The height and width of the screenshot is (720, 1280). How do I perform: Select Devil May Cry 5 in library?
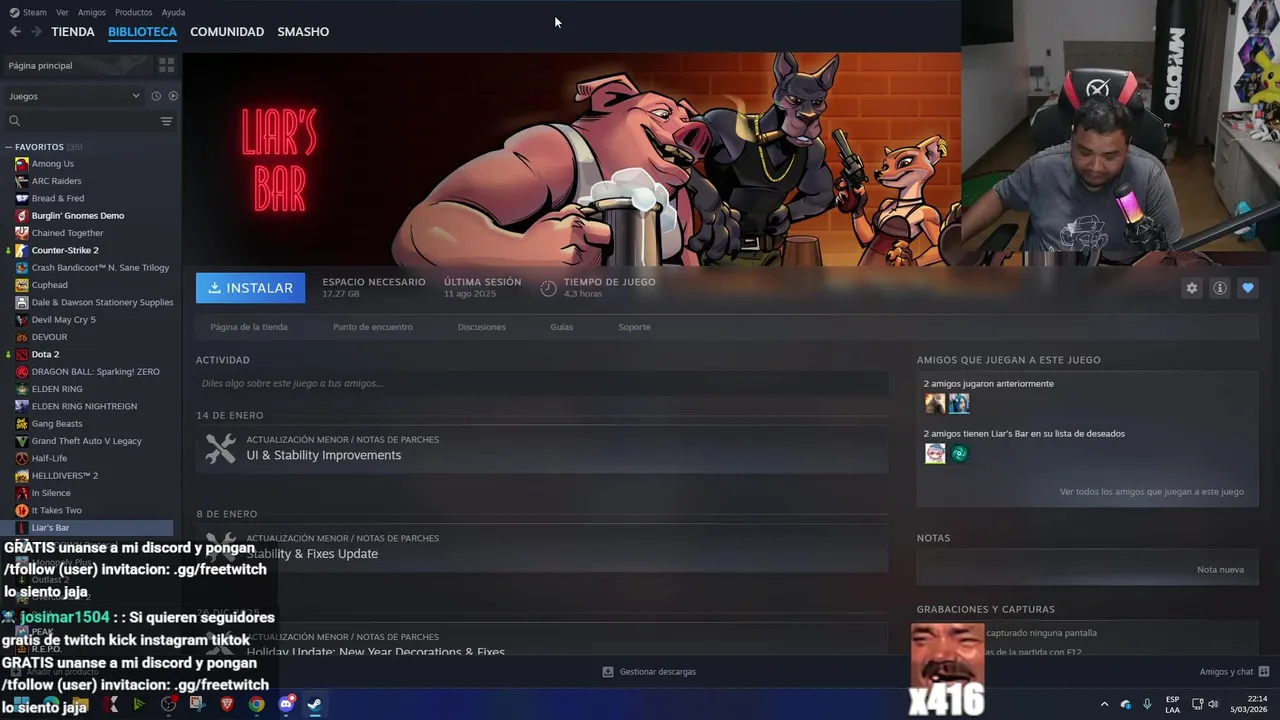click(x=63, y=320)
